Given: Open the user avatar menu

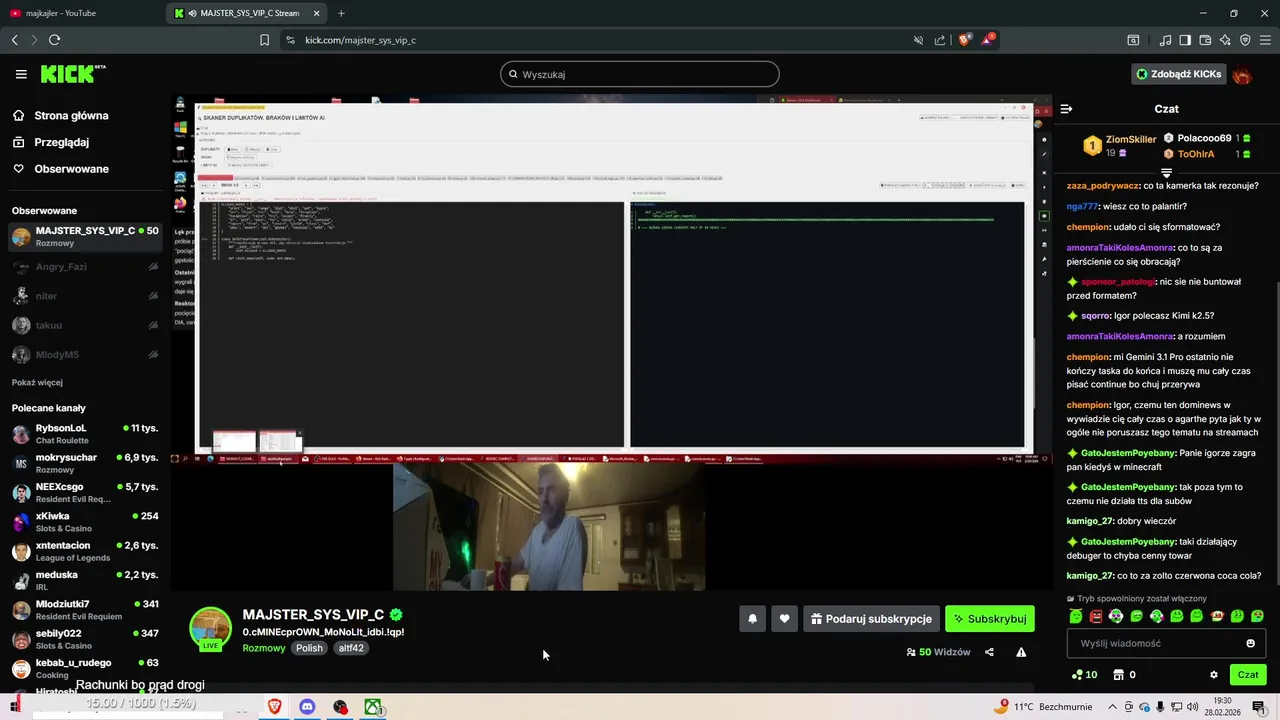Looking at the screenshot, I should [x=1242, y=74].
